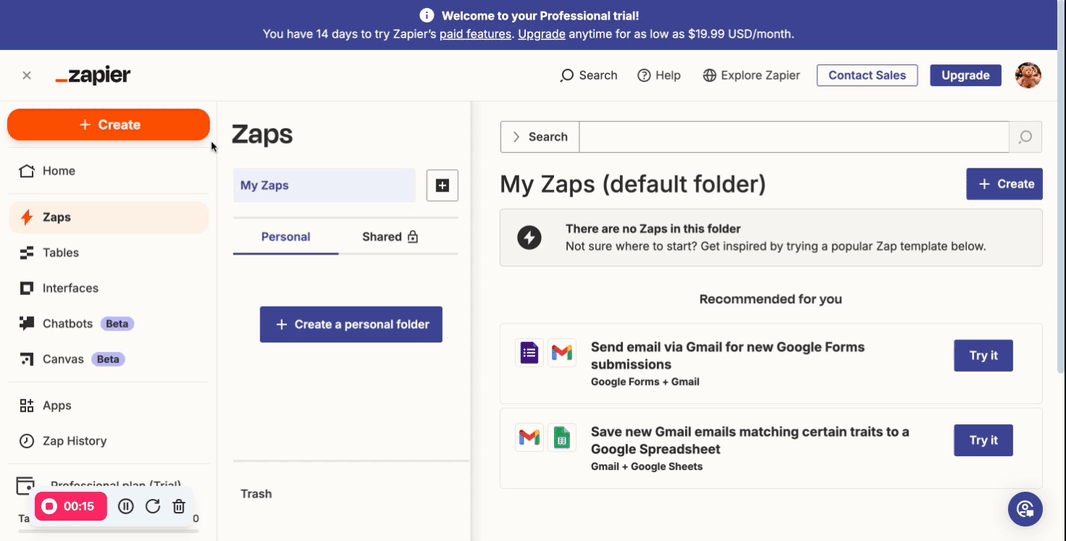The width and height of the screenshot is (1066, 541).
Task: Stop the screen recording timer
Action: click(x=71, y=506)
